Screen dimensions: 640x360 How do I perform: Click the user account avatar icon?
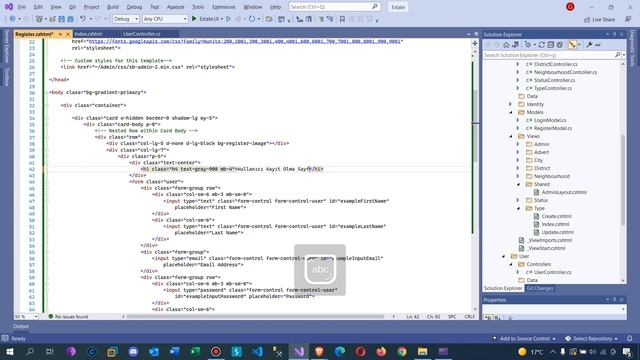(570, 7)
